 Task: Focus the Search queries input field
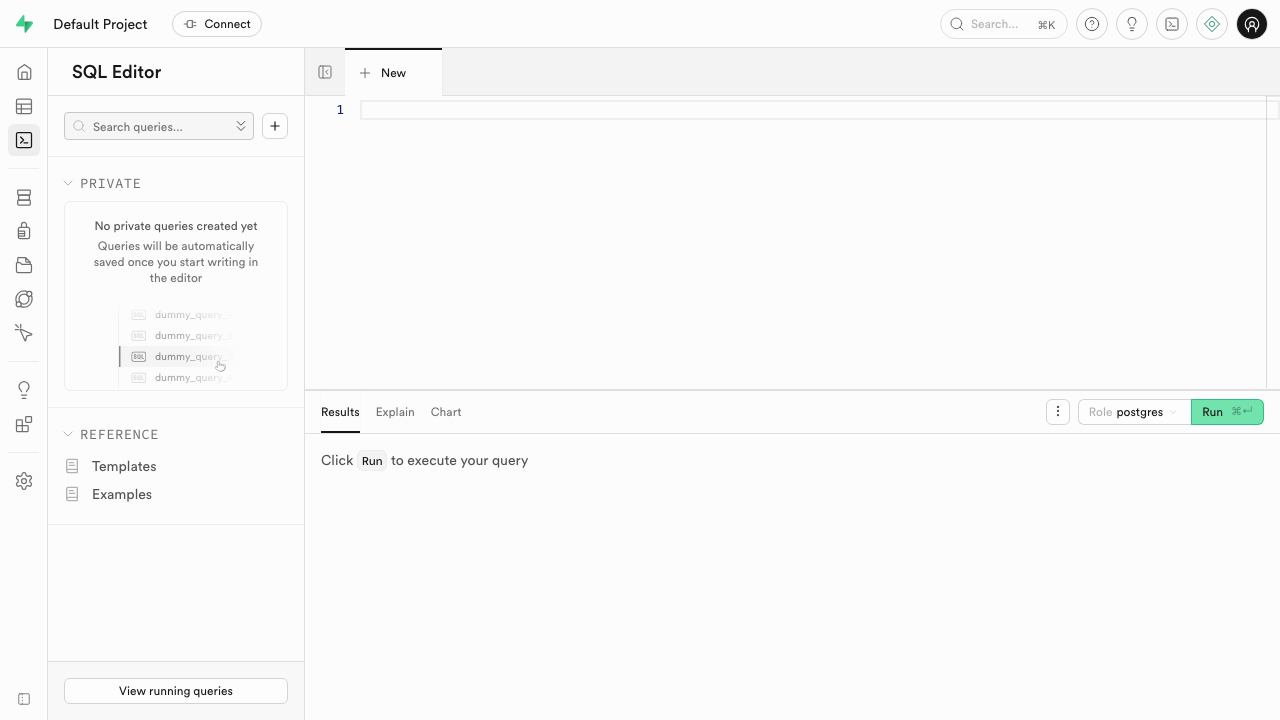coord(159,126)
